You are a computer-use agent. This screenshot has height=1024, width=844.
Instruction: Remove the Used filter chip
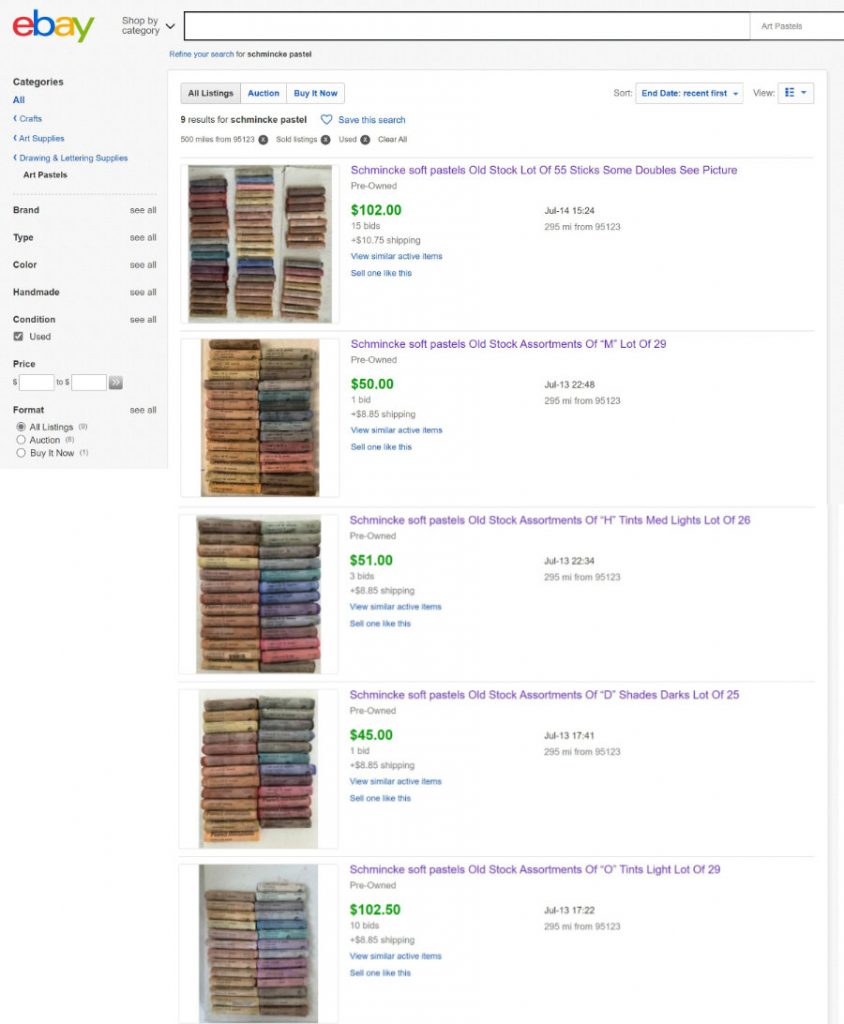(365, 140)
